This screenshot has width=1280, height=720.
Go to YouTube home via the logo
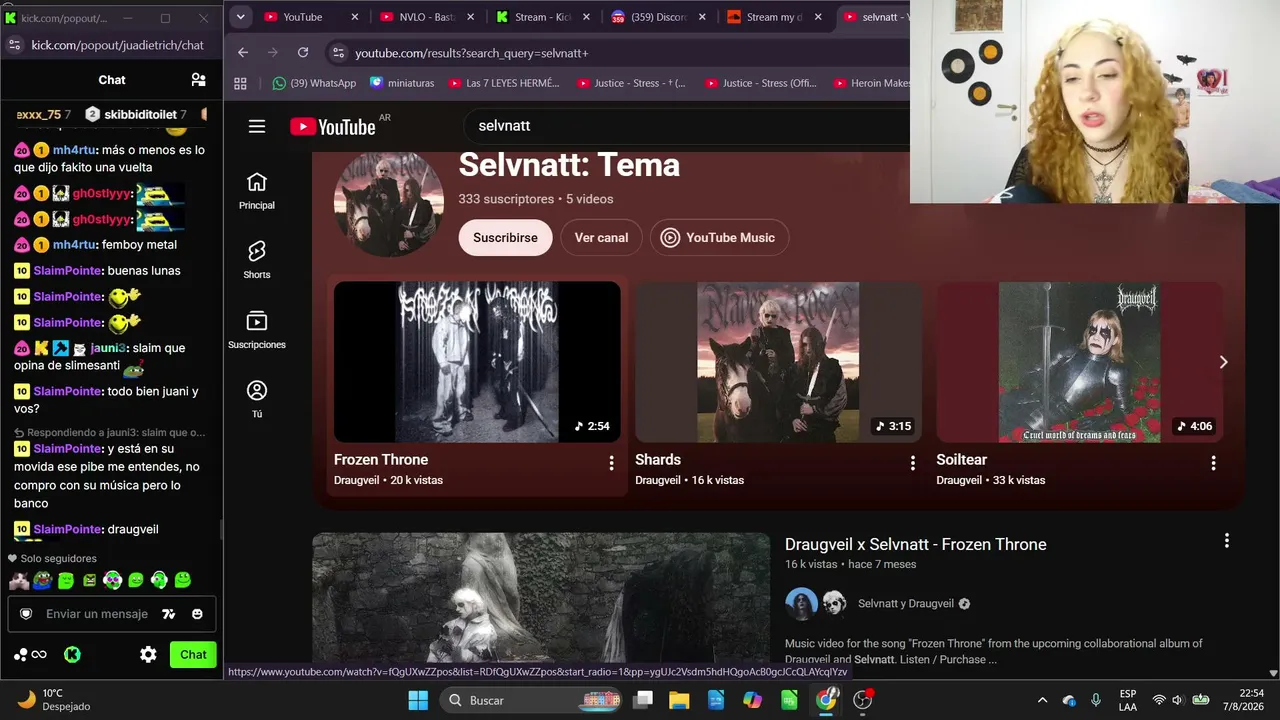333,126
